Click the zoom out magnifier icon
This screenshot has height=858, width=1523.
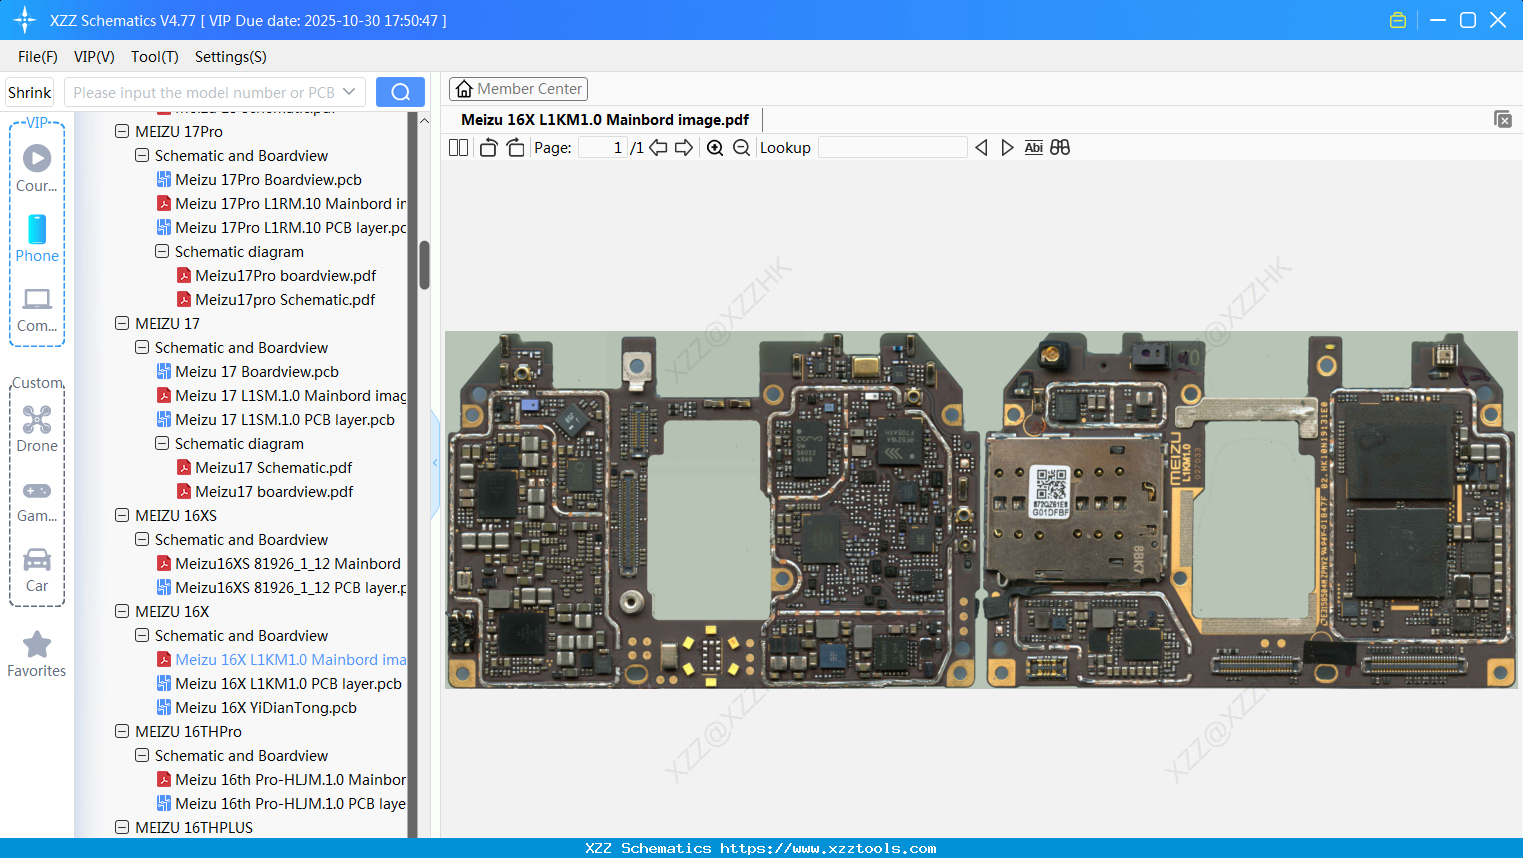point(741,148)
